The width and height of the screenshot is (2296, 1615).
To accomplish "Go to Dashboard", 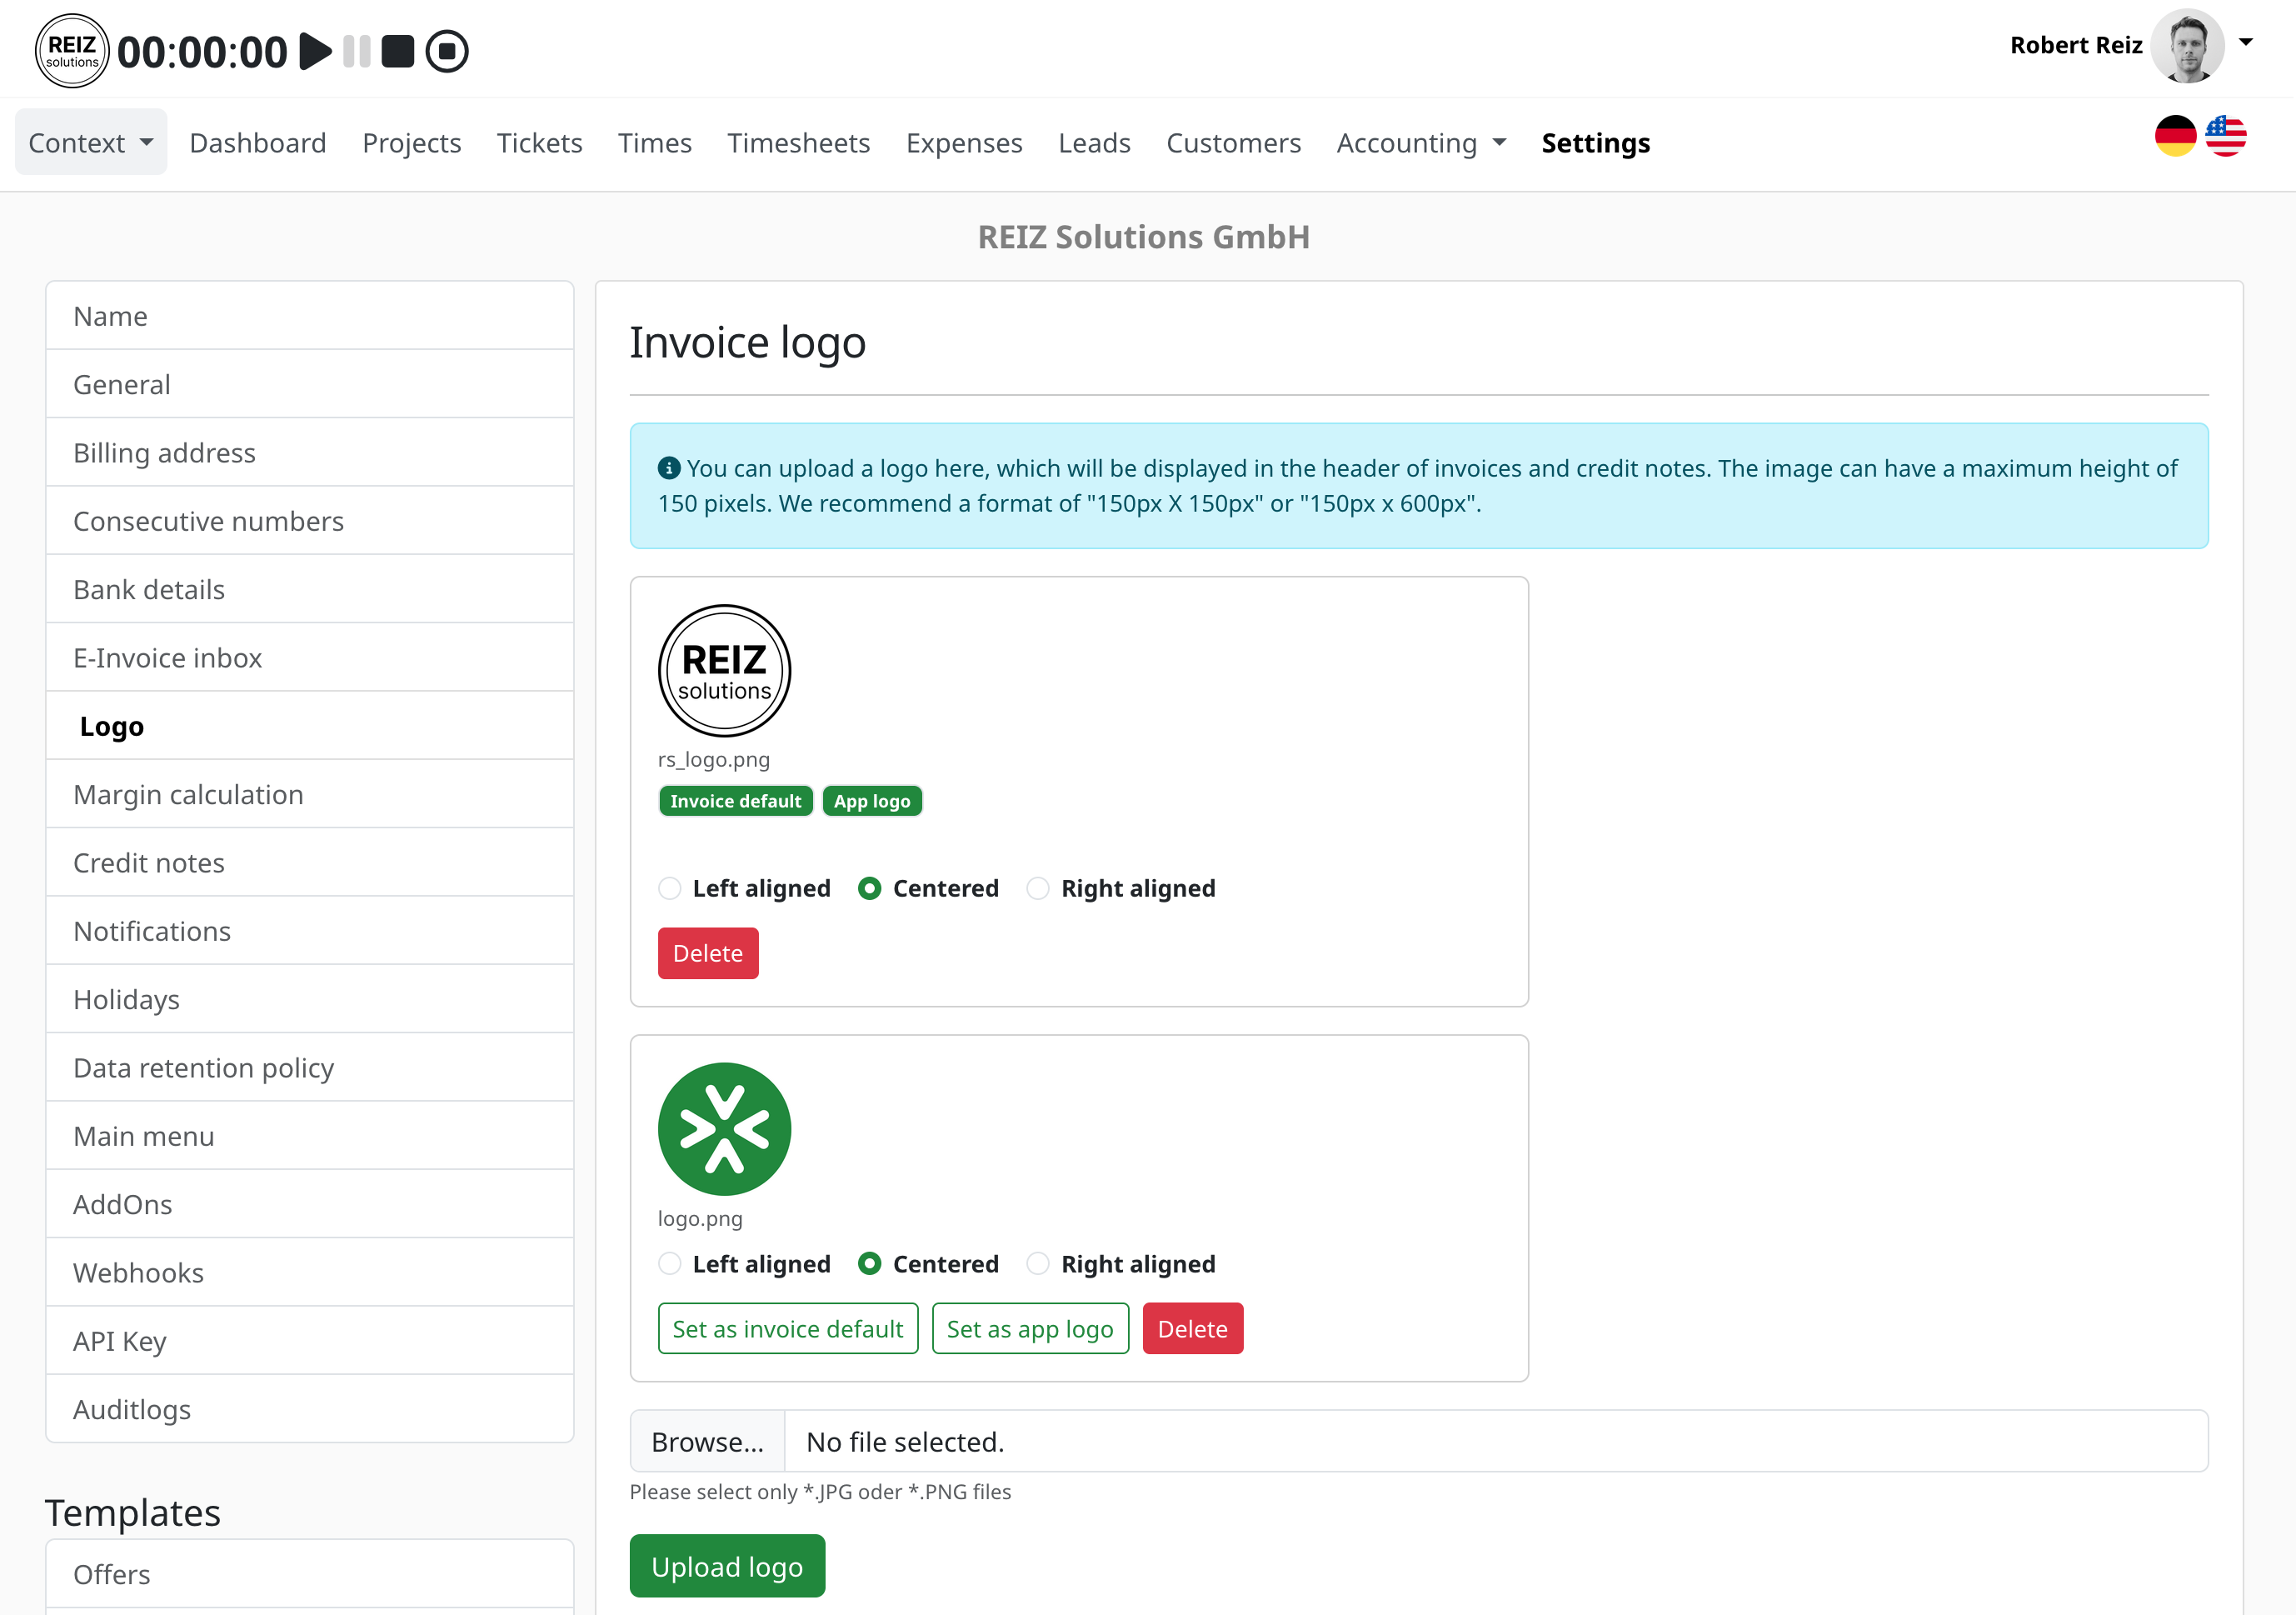I will [x=258, y=142].
